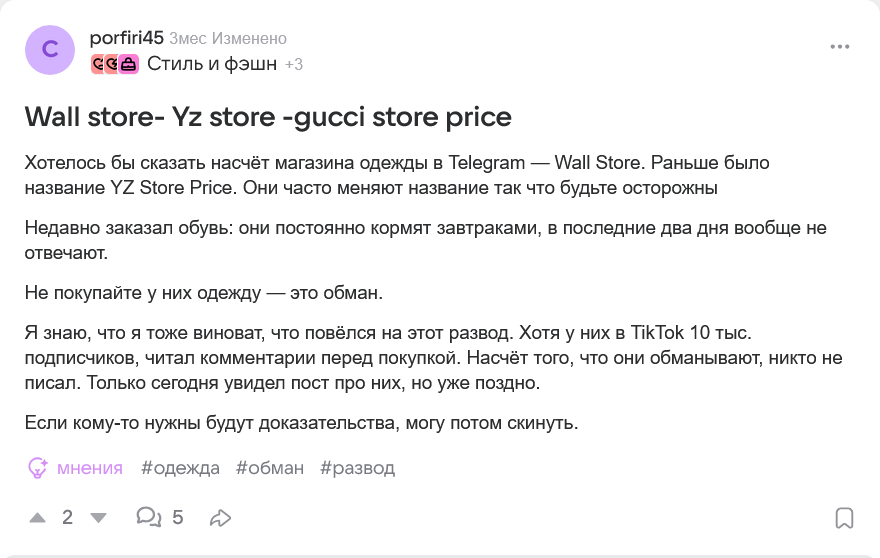Screen dimensions: 880x558
Task: Open the #обман hashtag
Action: (x=270, y=467)
